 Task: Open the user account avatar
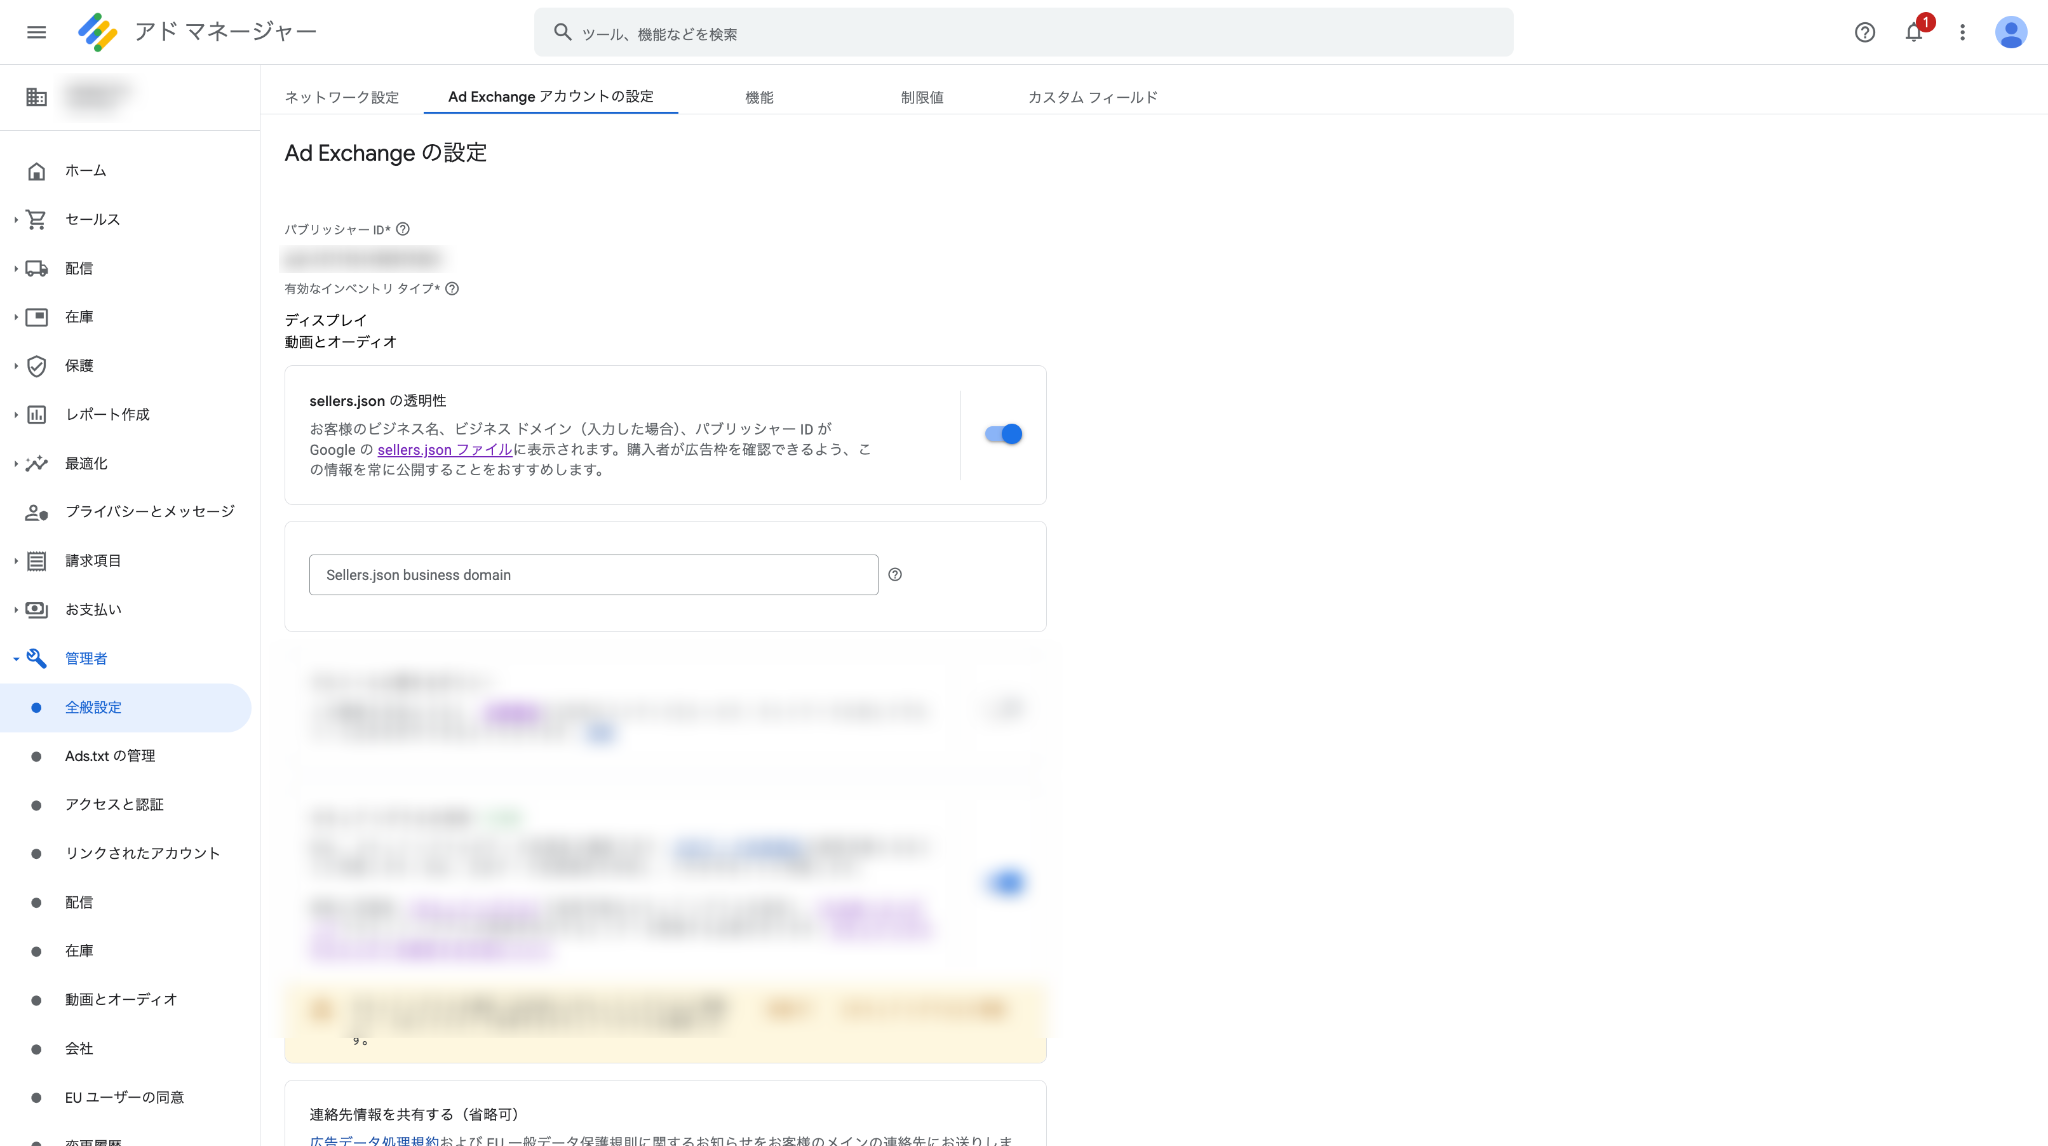2010,32
